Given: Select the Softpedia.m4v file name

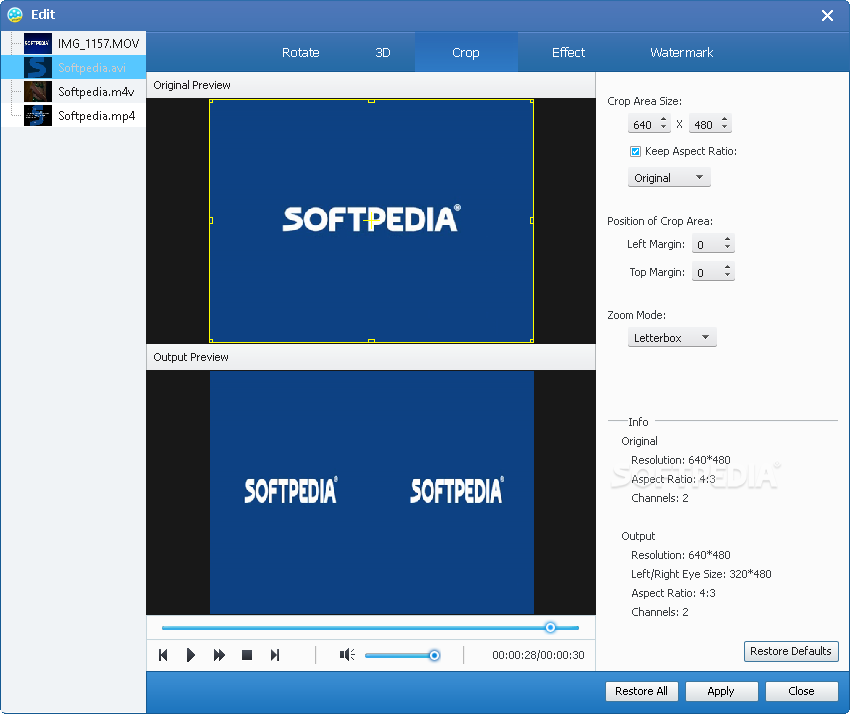Looking at the screenshot, I should 96,92.
